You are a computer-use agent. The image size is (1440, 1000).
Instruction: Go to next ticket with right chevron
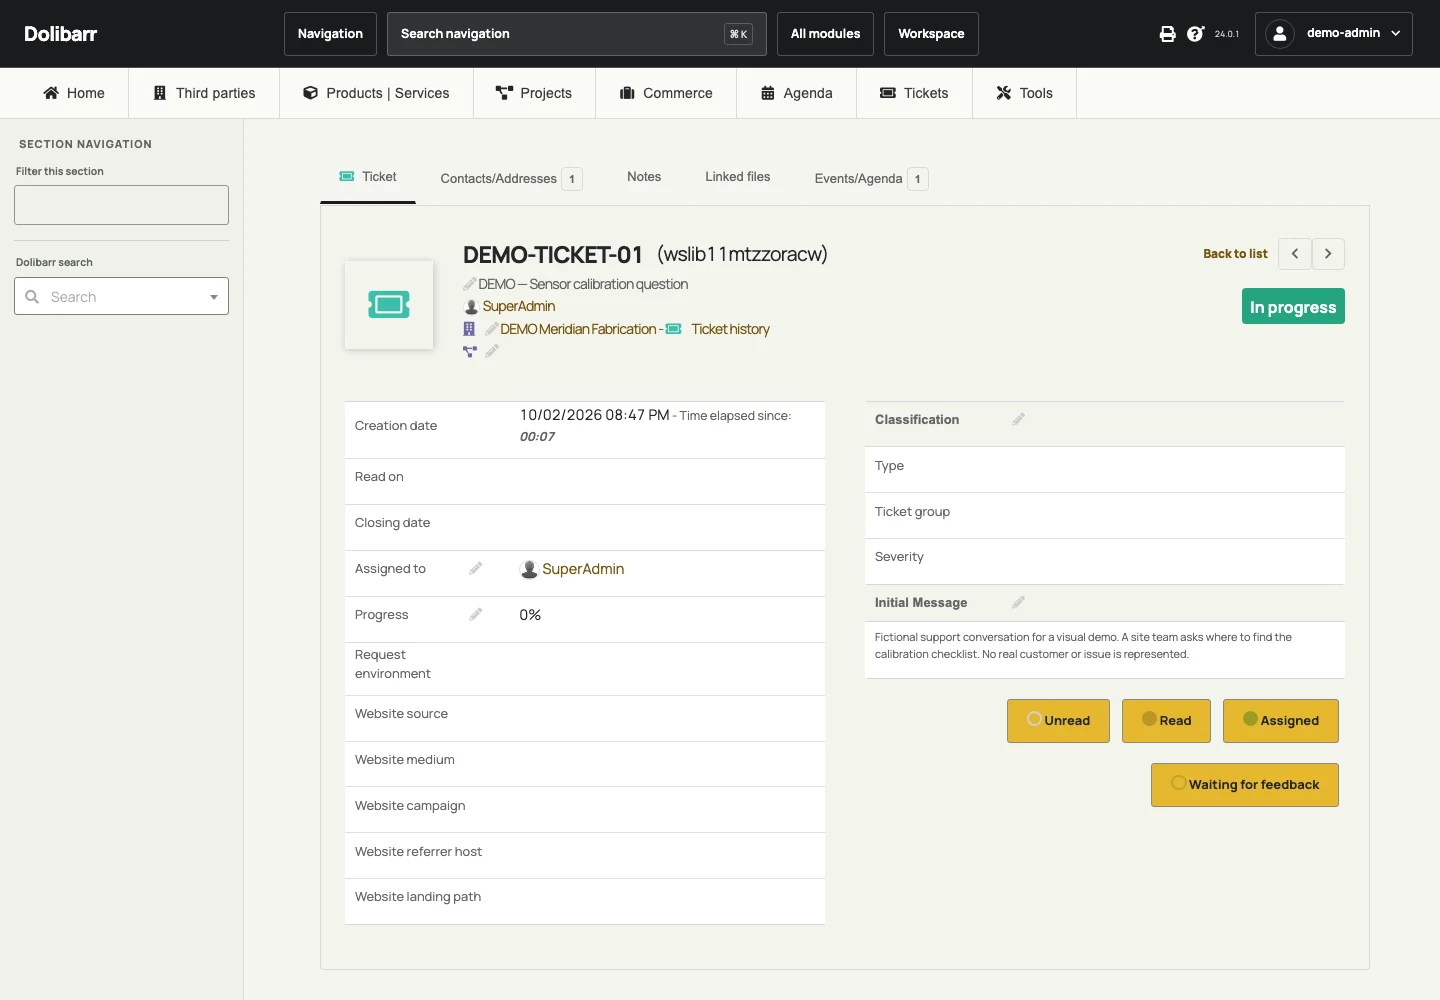[1328, 254]
